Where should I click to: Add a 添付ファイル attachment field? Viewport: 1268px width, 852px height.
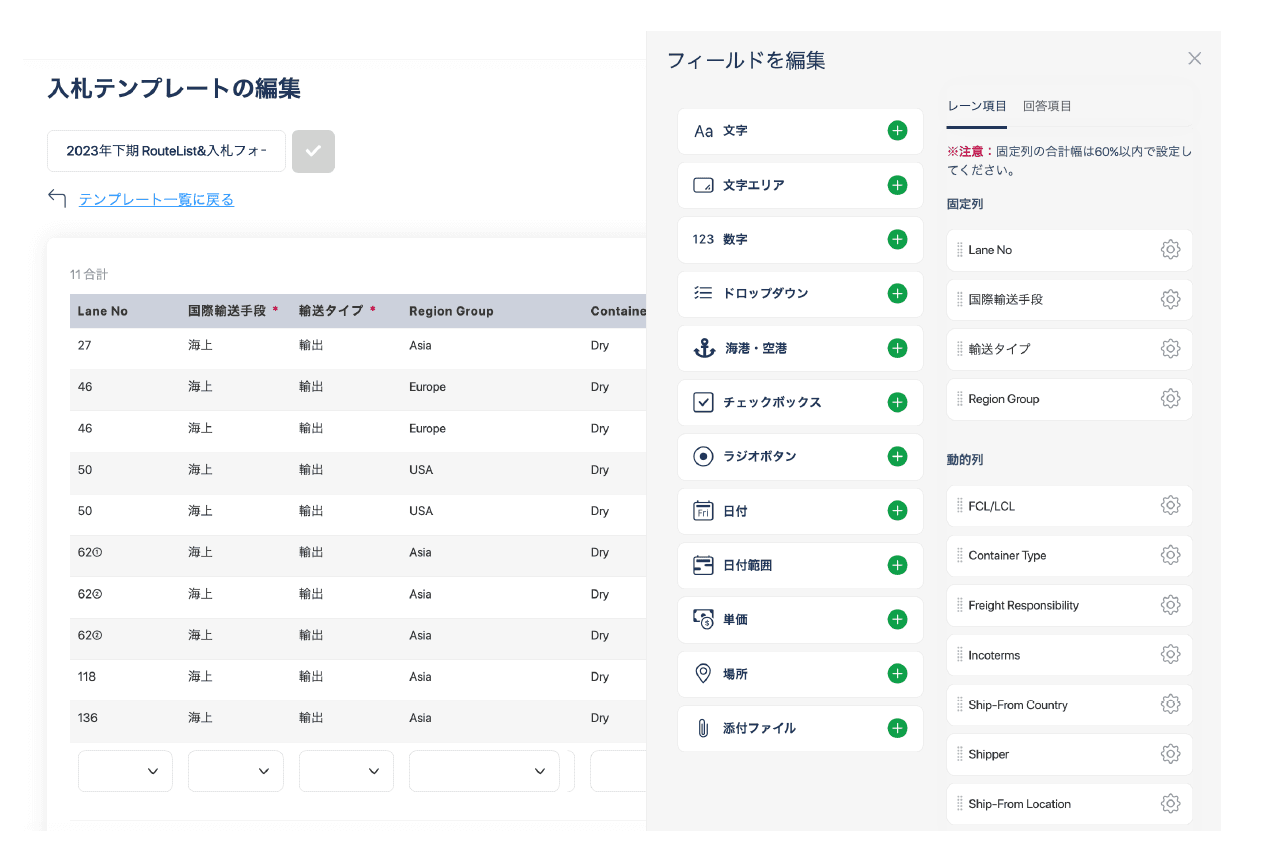point(897,728)
